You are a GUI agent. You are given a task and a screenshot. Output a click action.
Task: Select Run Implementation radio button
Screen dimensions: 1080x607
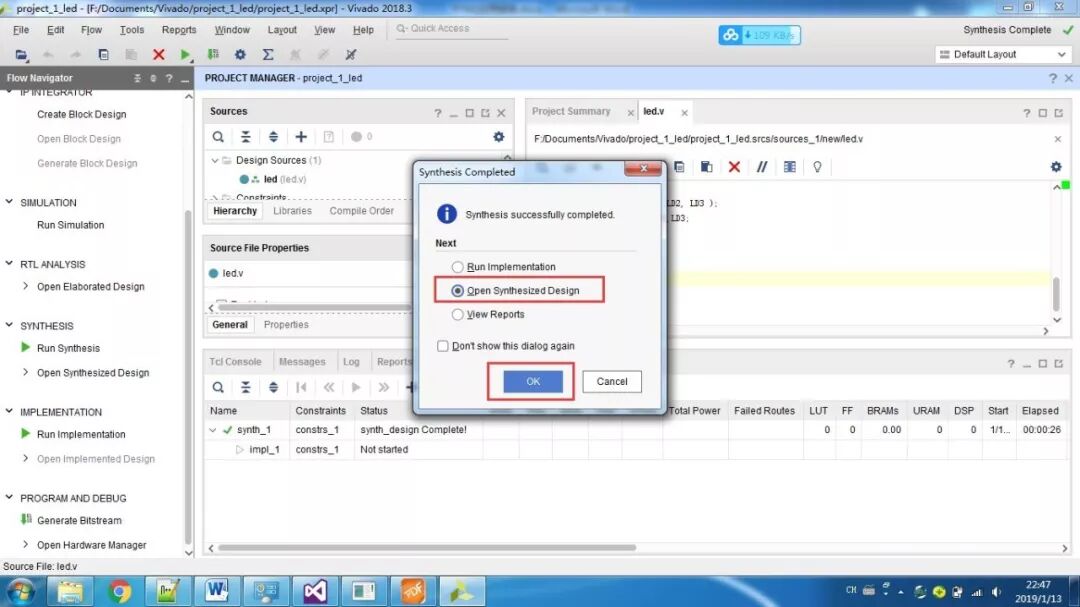point(457,267)
